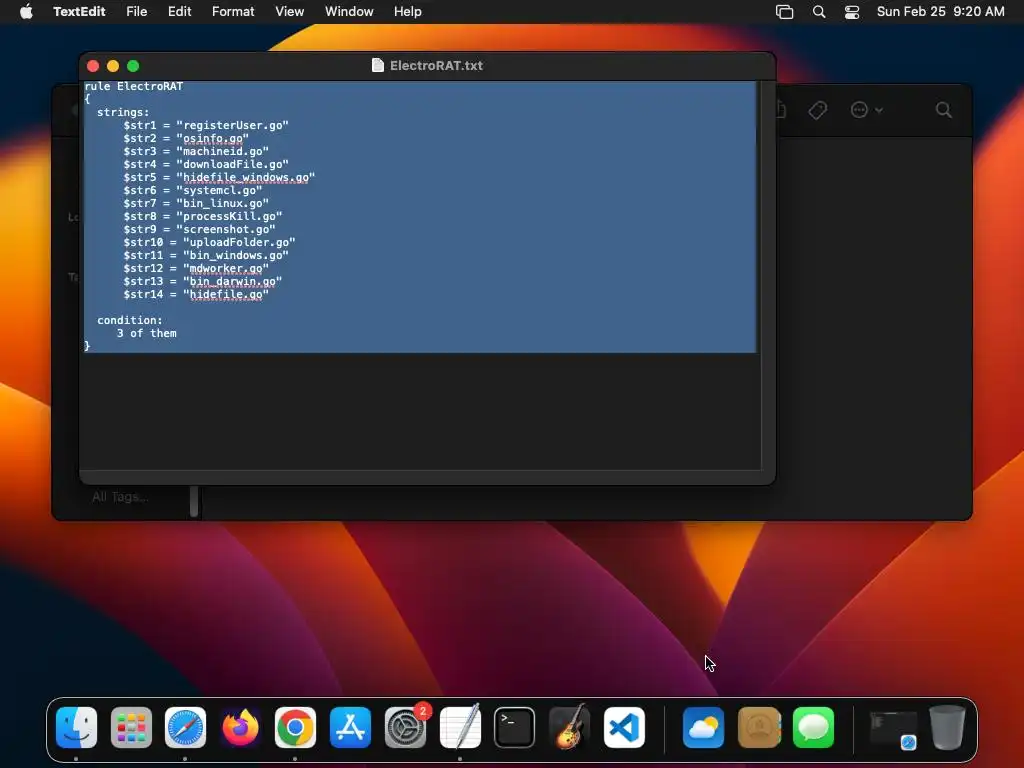Open Finder from the Dock
The height and width of the screenshot is (768, 1024).
point(76,727)
